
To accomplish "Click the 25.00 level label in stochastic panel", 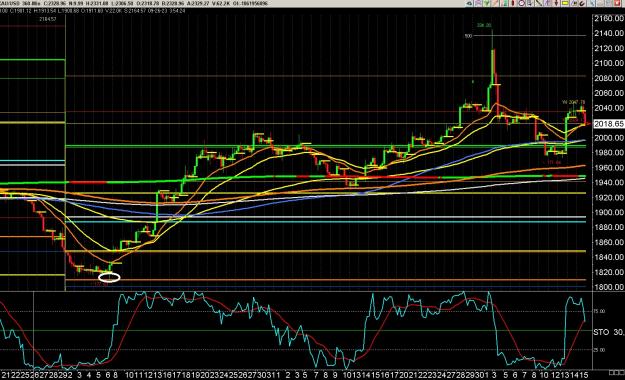I will pos(600,350).
